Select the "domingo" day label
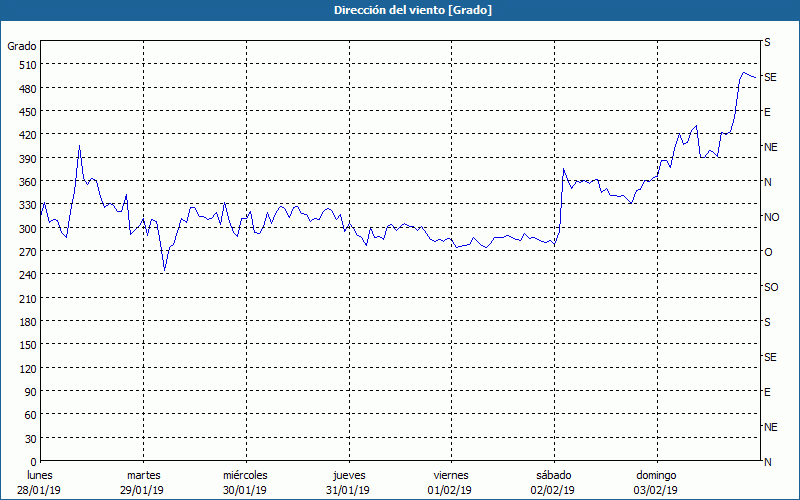The image size is (800, 500). 656,475
